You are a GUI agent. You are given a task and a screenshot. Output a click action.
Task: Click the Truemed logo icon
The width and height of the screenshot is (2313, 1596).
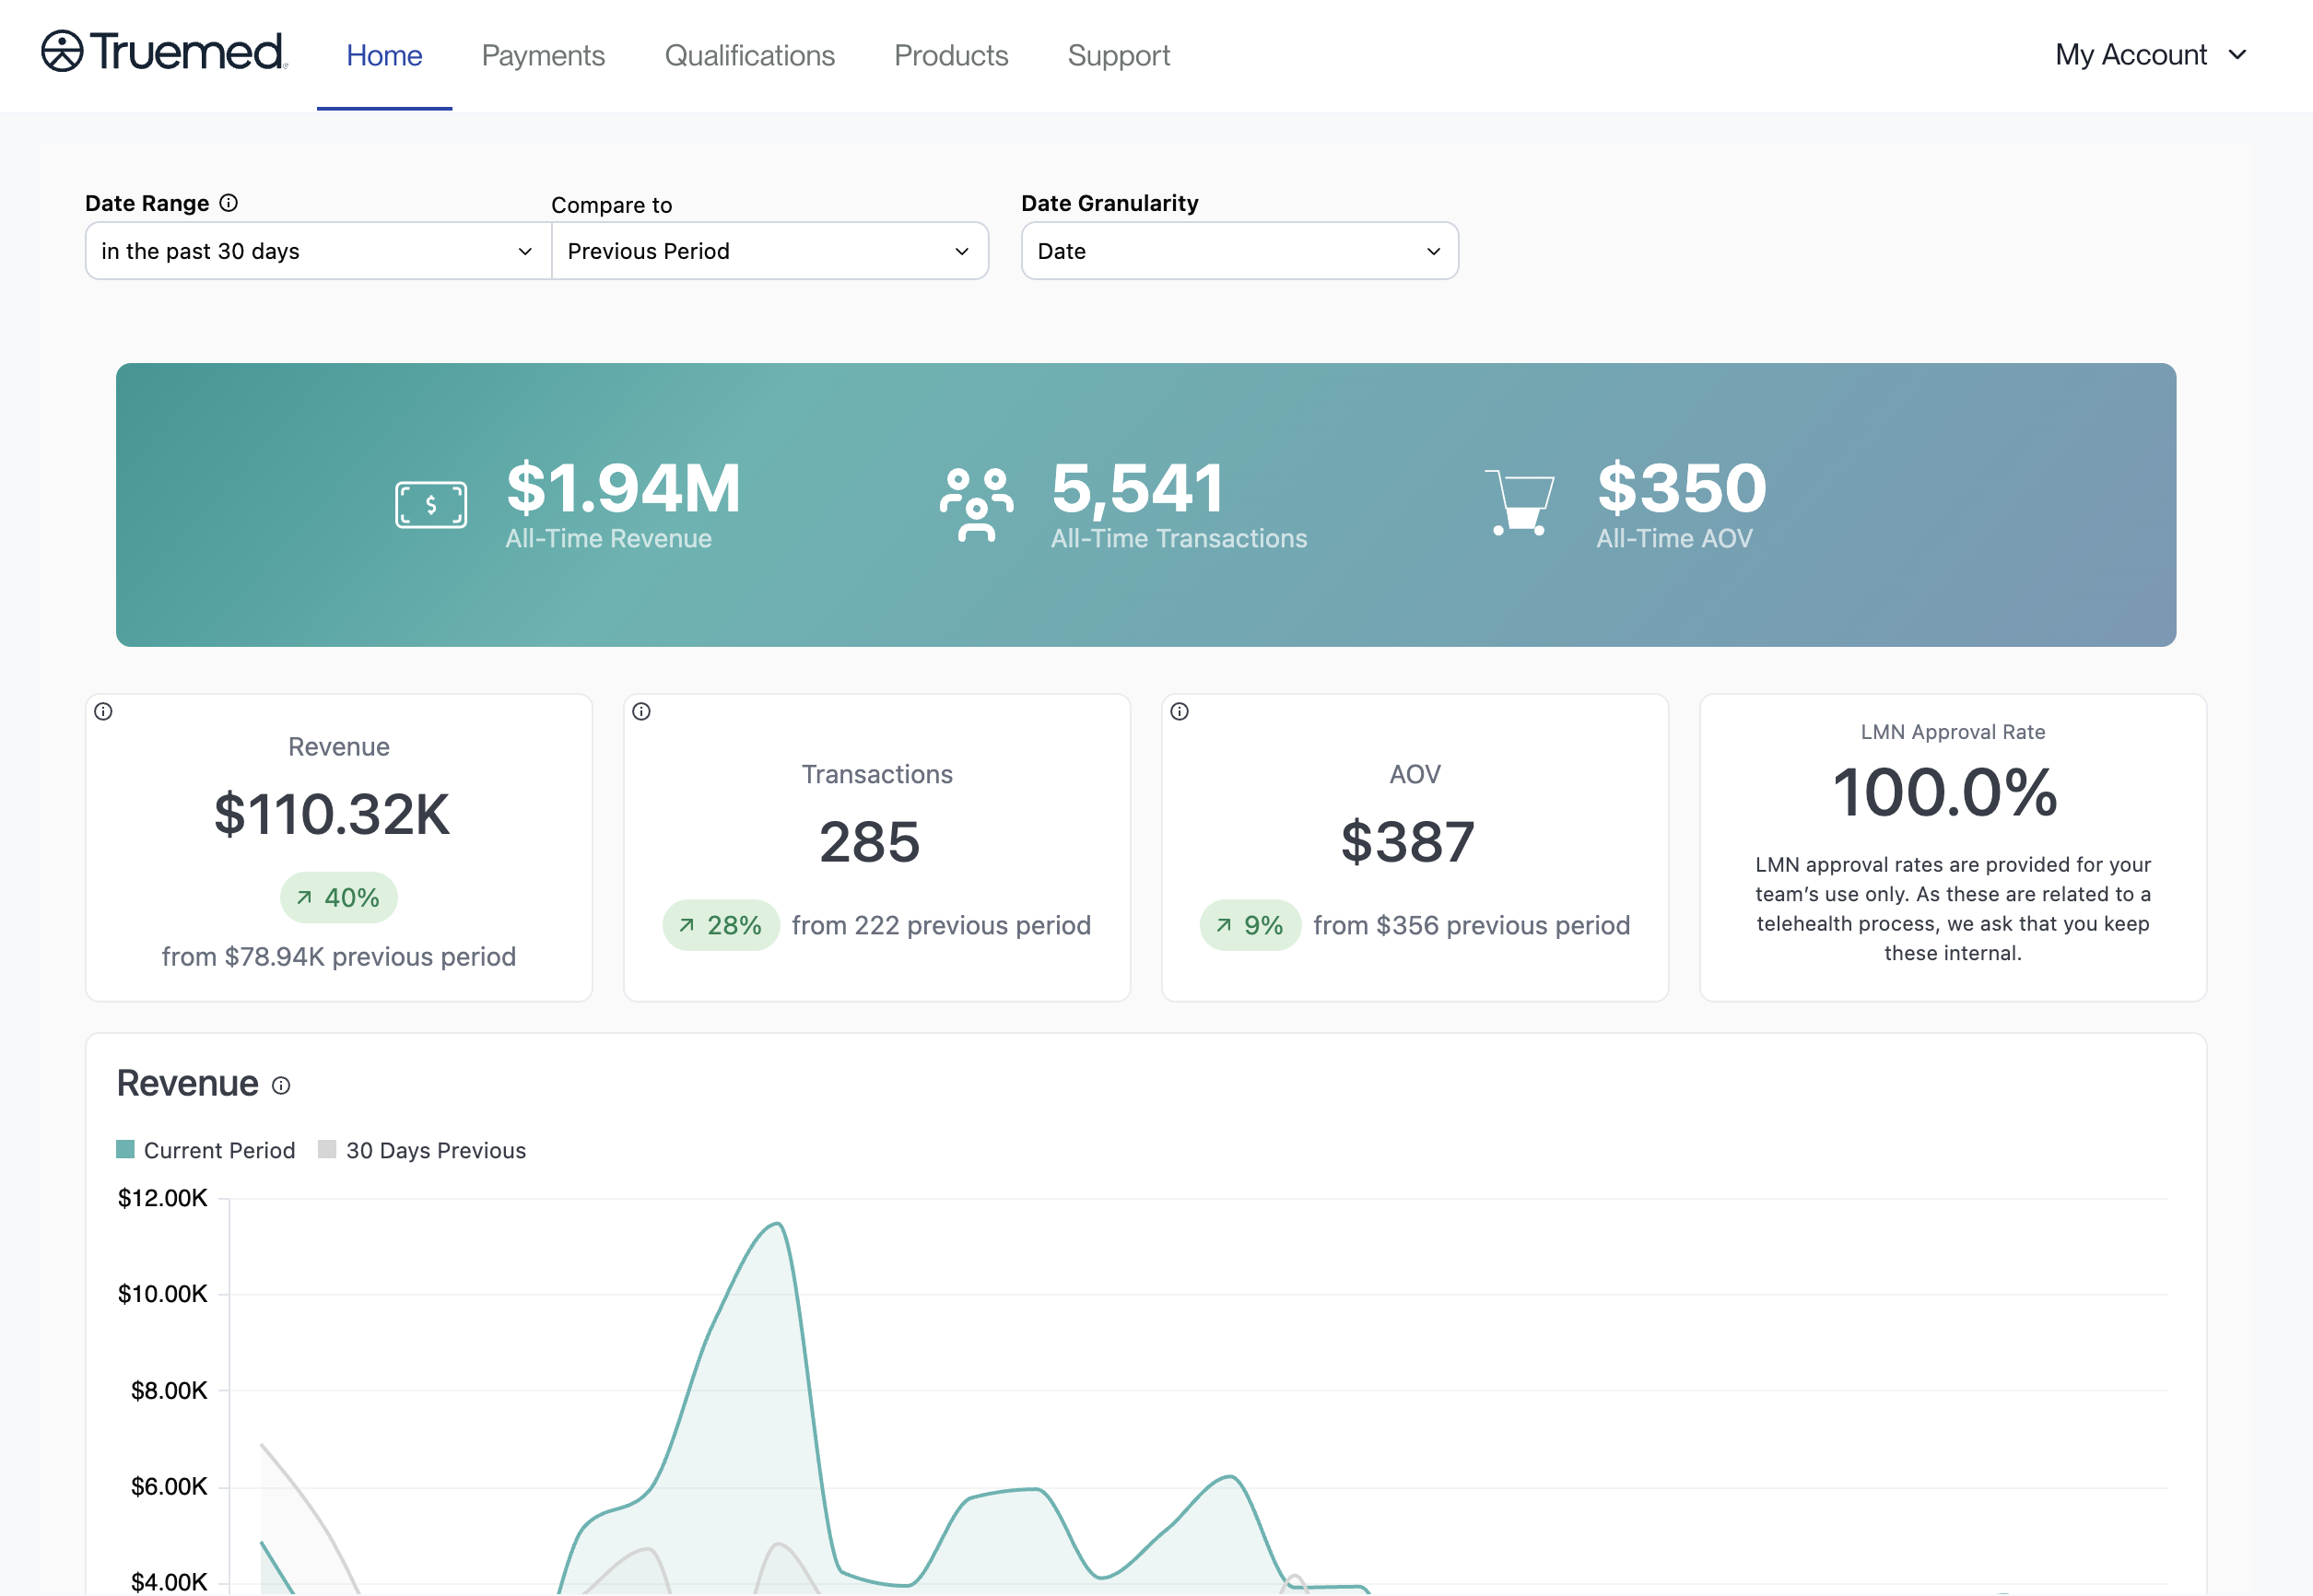coord(62,52)
